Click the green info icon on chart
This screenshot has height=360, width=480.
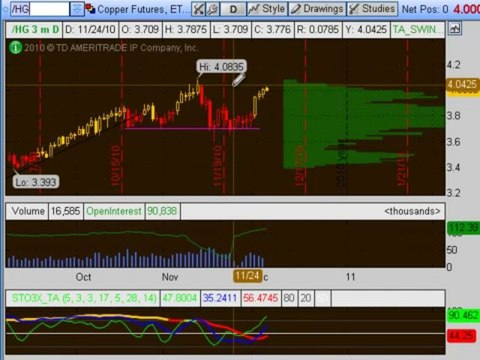click(x=15, y=47)
